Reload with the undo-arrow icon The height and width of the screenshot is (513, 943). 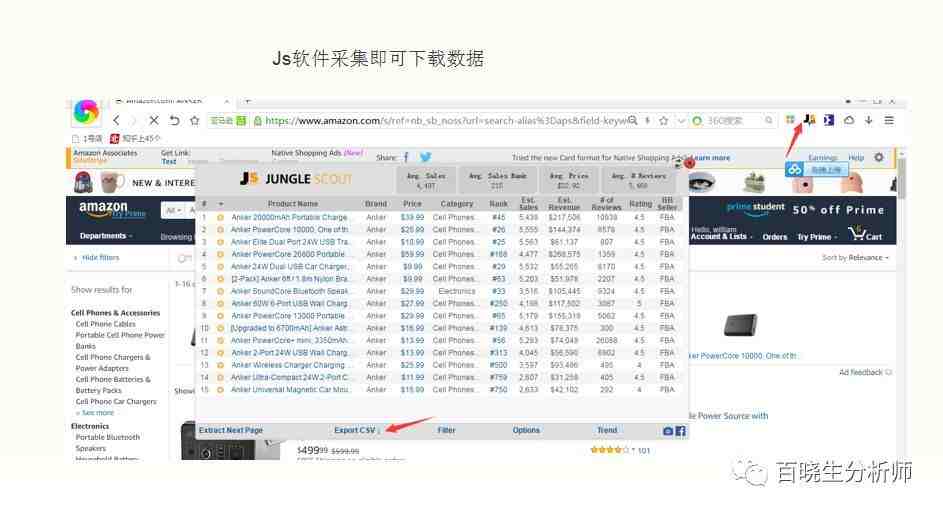click(x=174, y=120)
